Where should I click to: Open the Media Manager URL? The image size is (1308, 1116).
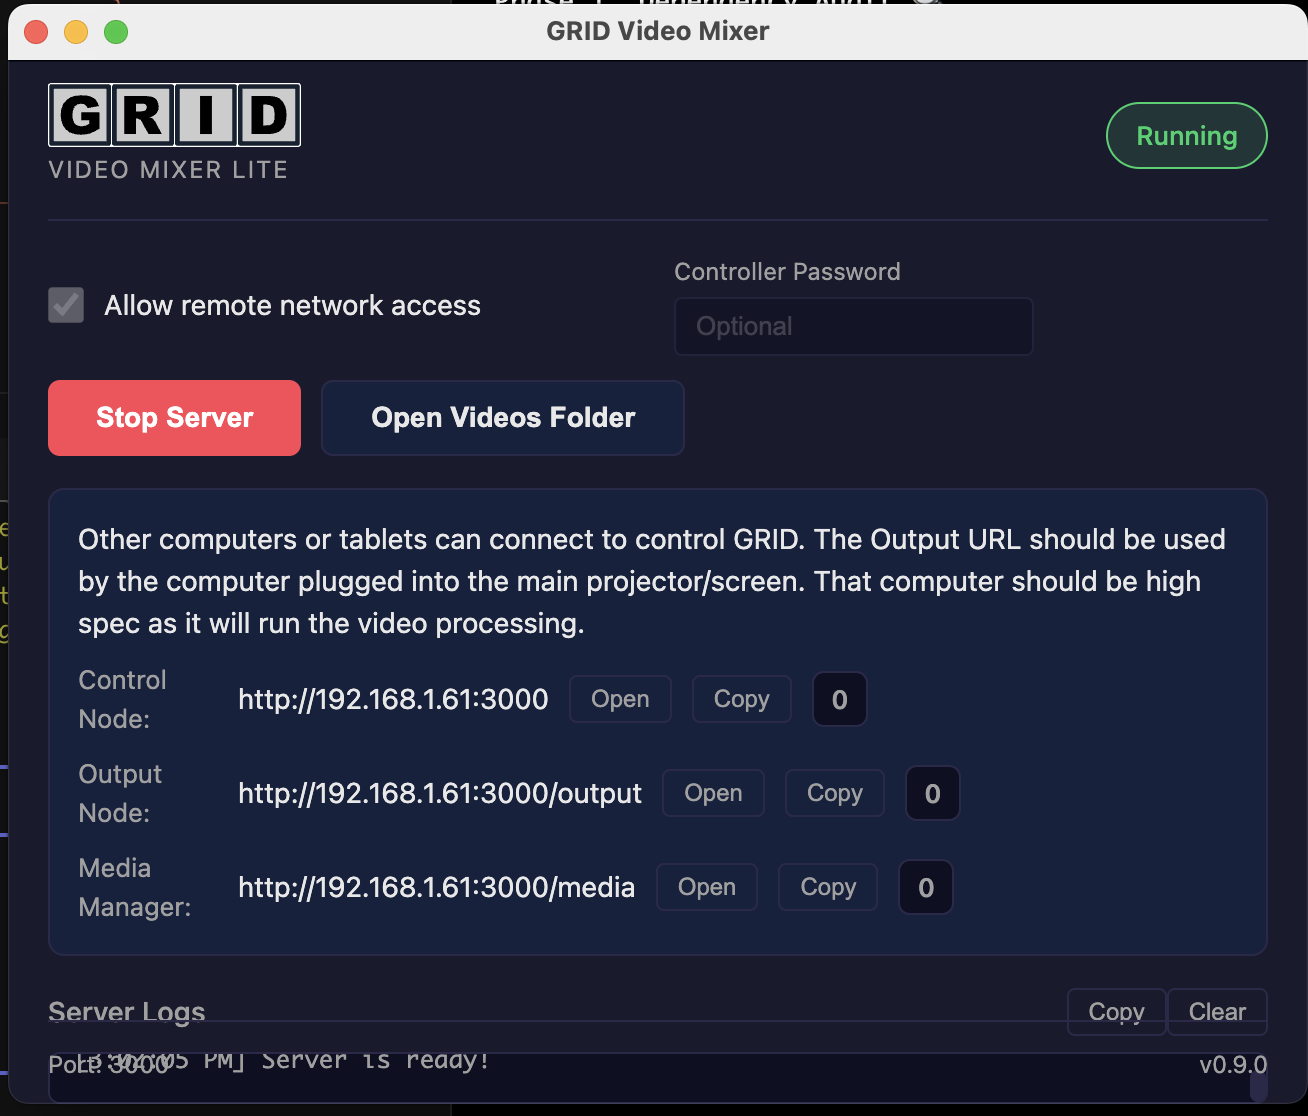click(707, 887)
